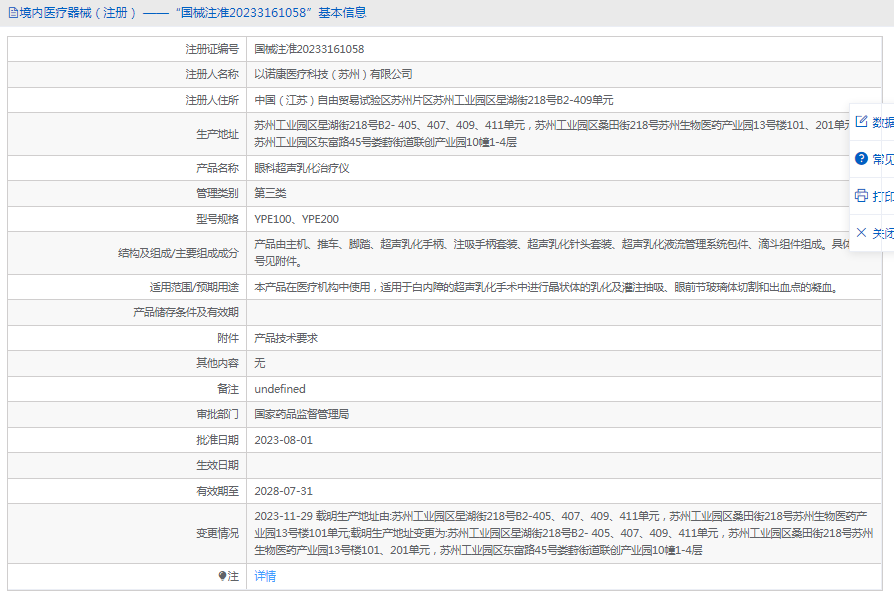
Task: Click the remark value undefined
Action: (280, 389)
